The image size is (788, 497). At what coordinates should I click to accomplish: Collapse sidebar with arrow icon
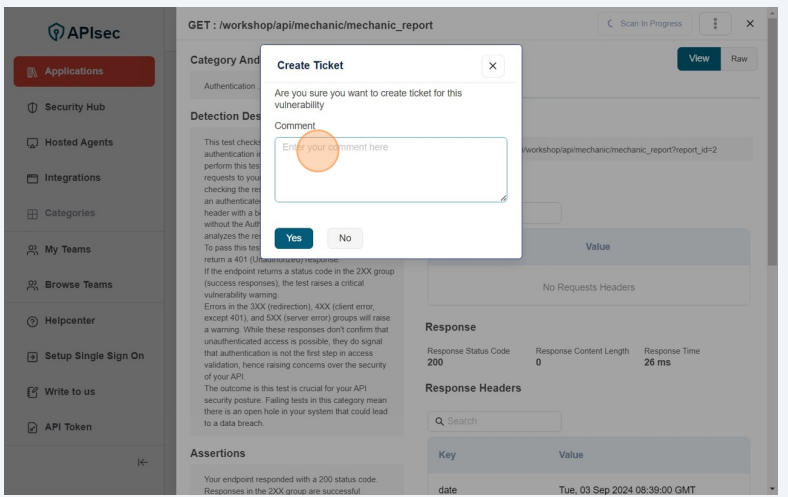pos(142,462)
